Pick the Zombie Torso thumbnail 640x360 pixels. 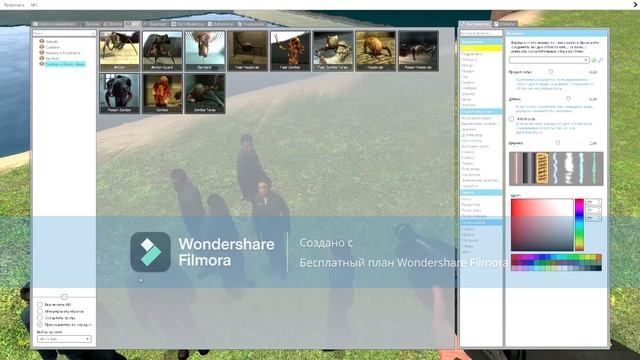click(205, 93)
